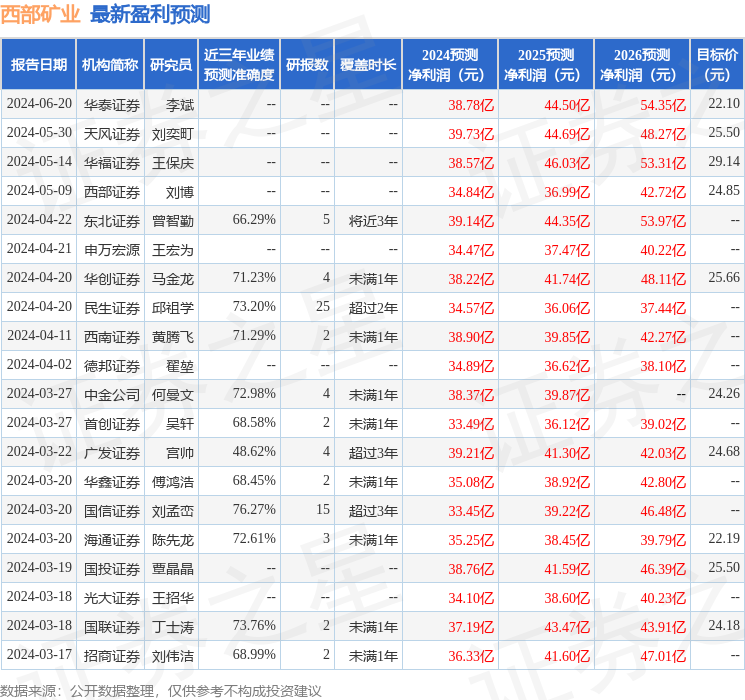745x700 pixels.
Task: Click analyst name 黄腾飞
Action: tap(172, 336)
